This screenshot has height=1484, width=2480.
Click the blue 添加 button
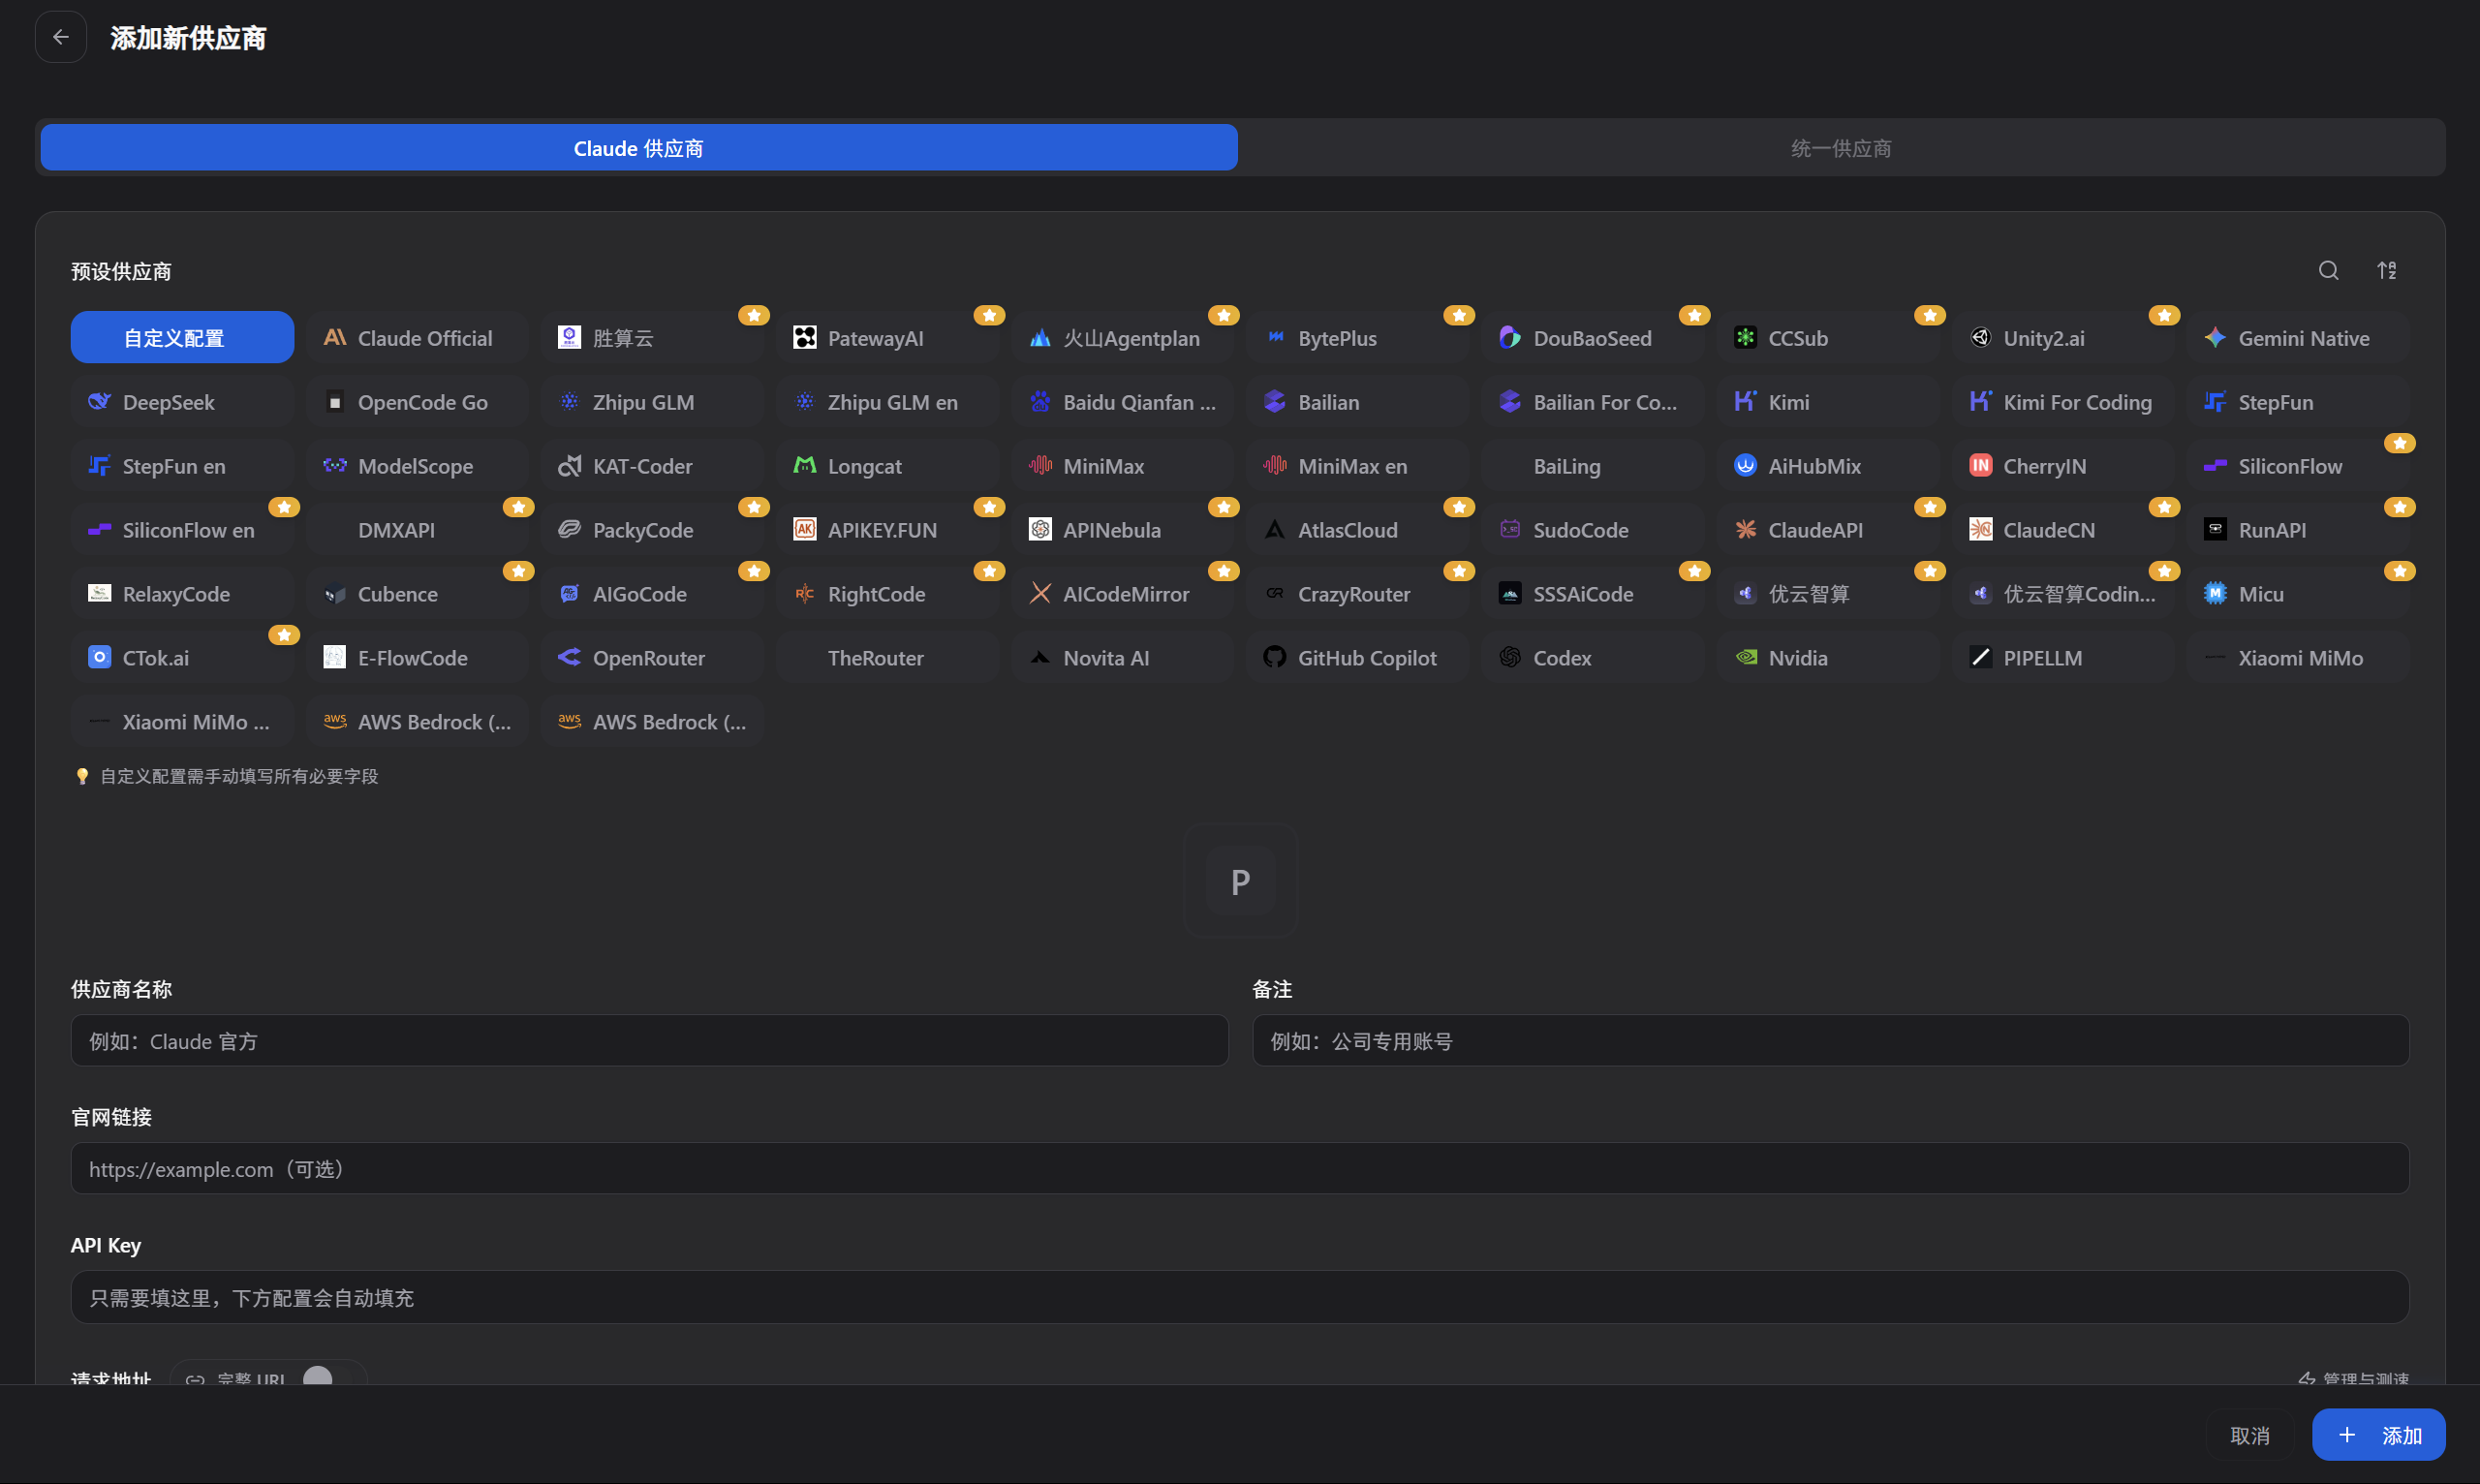(x=2378, y=1435)
